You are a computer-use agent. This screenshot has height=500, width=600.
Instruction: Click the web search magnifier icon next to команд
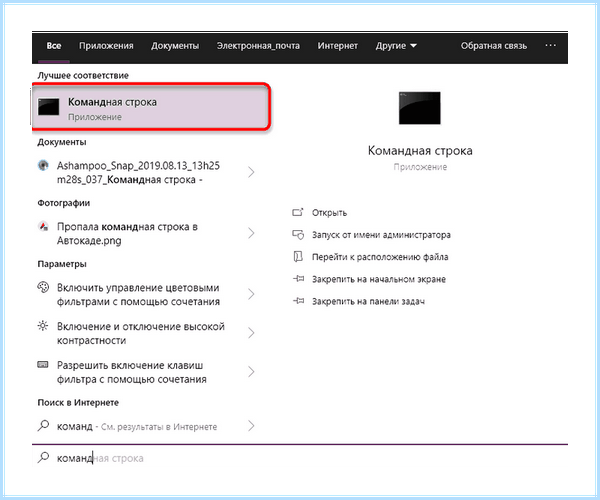[43, 425]
